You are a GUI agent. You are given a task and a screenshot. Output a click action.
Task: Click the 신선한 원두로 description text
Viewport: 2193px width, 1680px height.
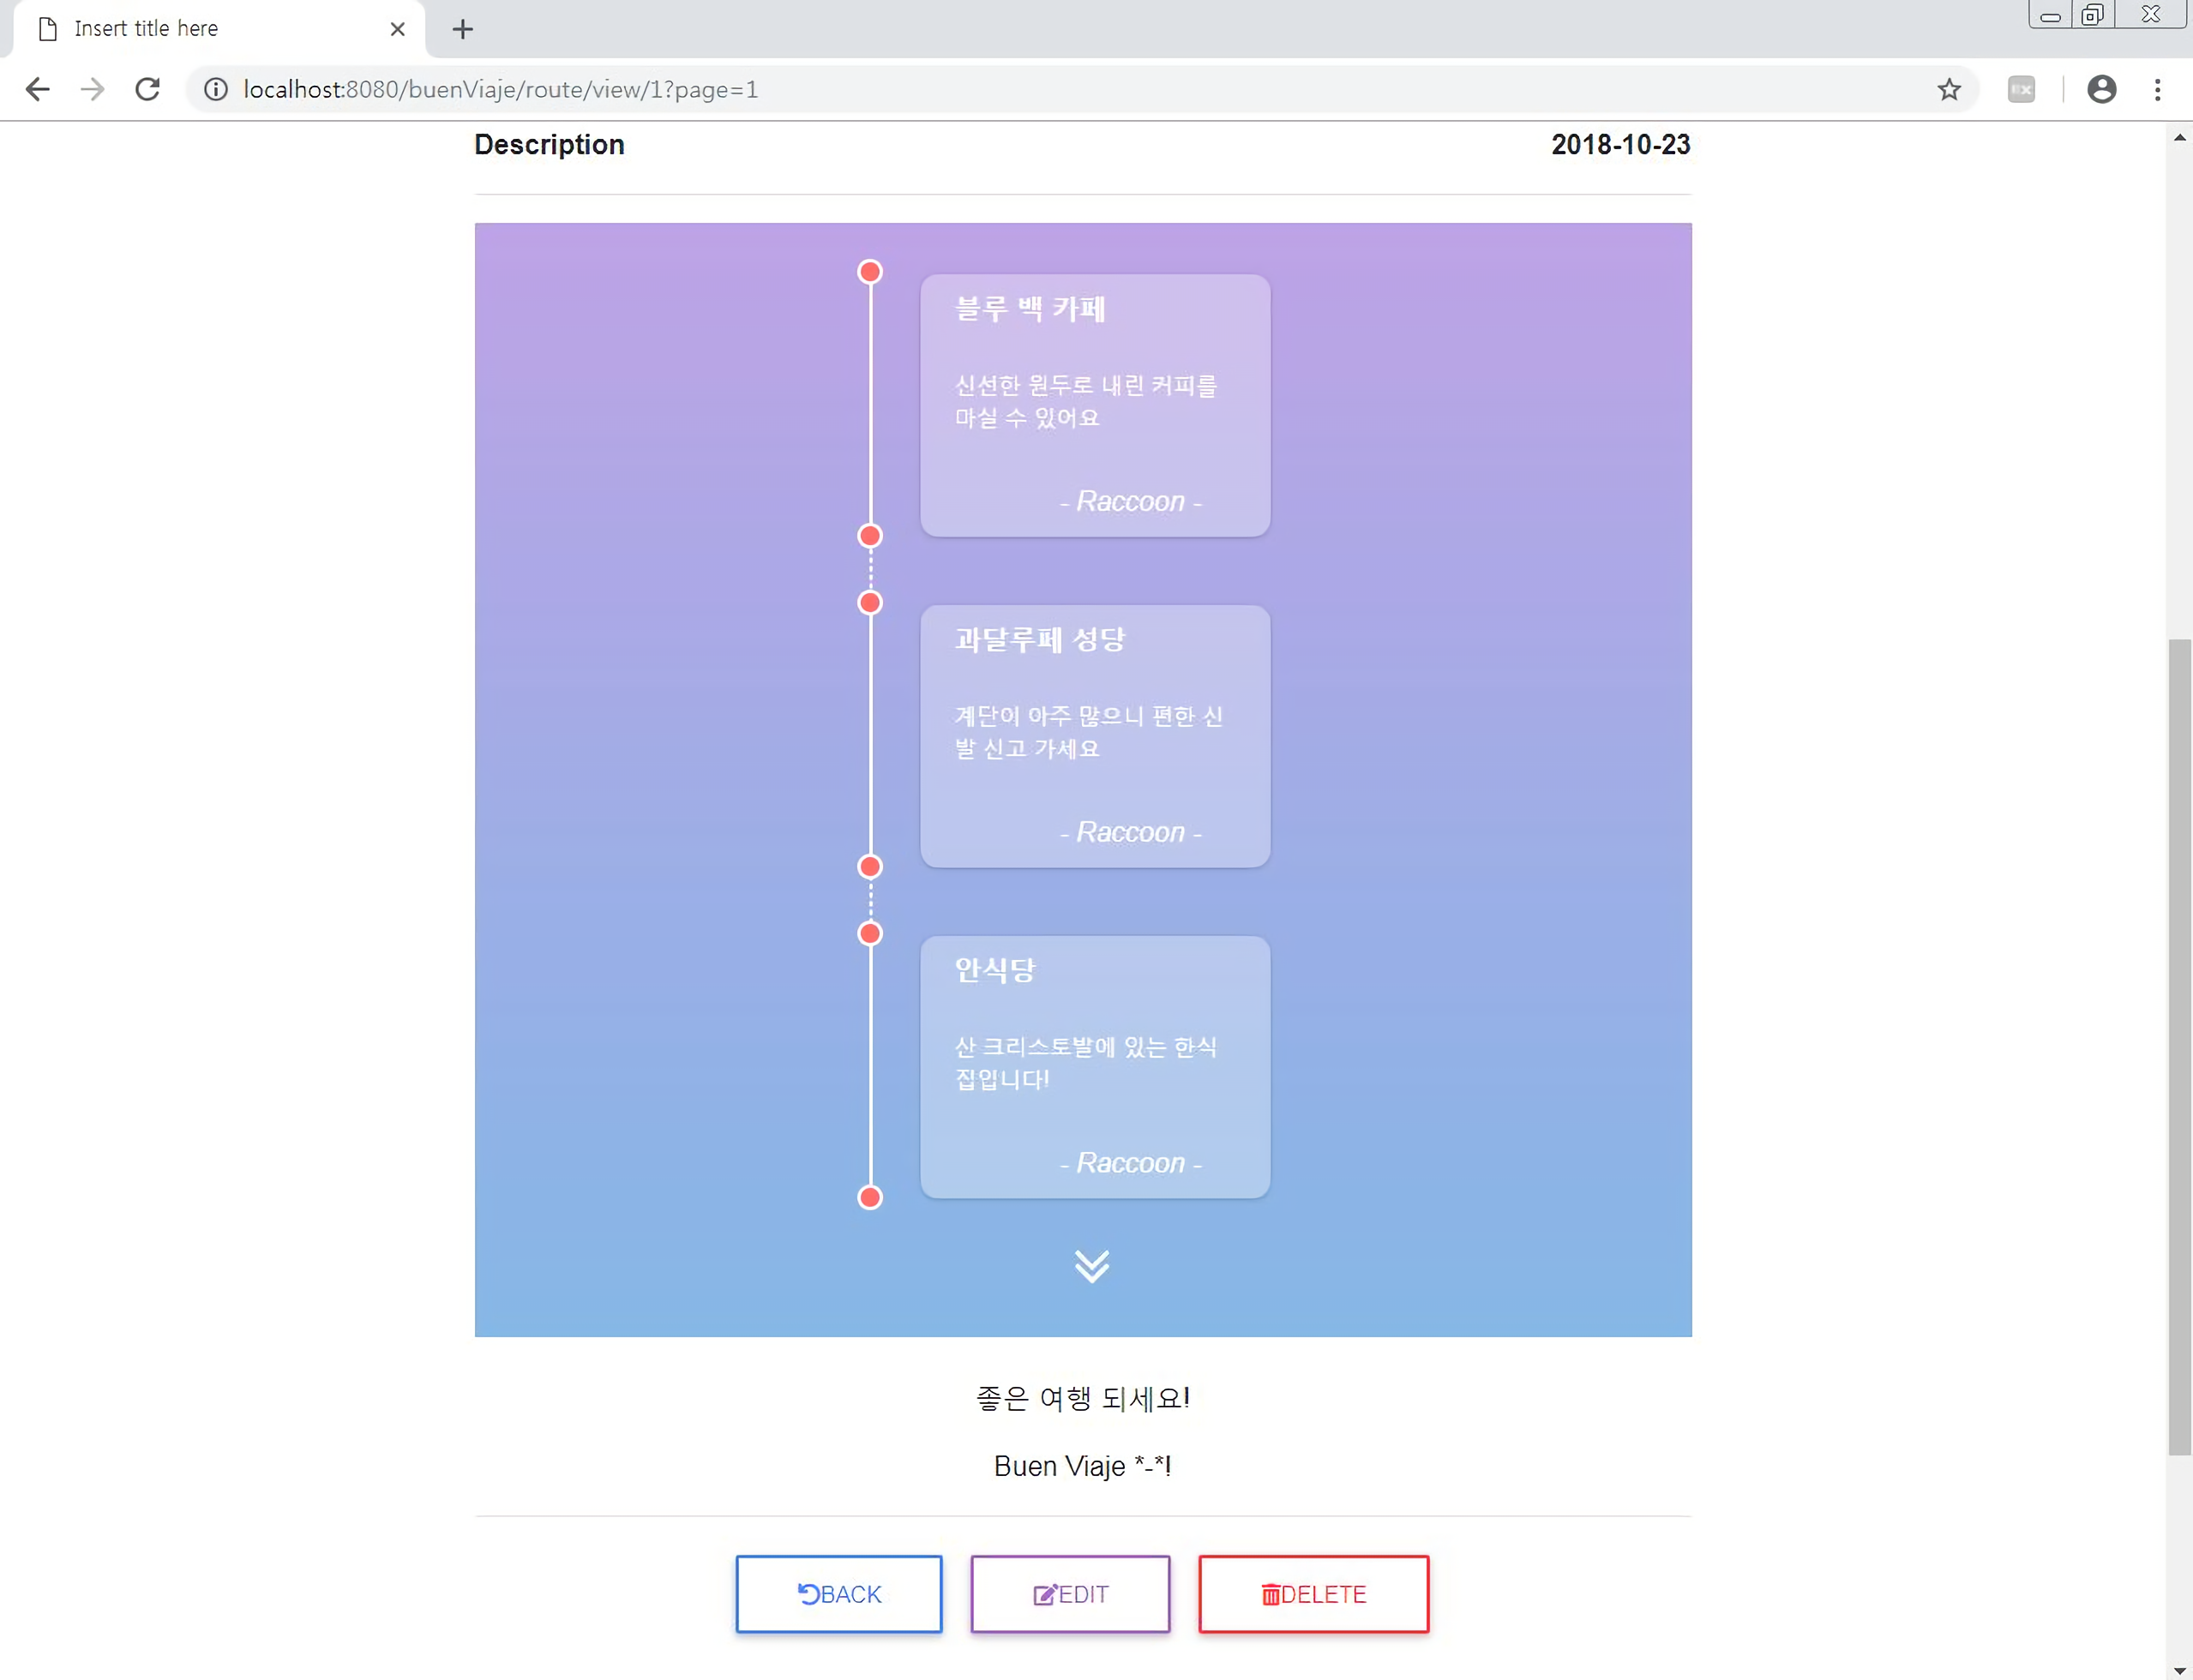pos(1086,401)
